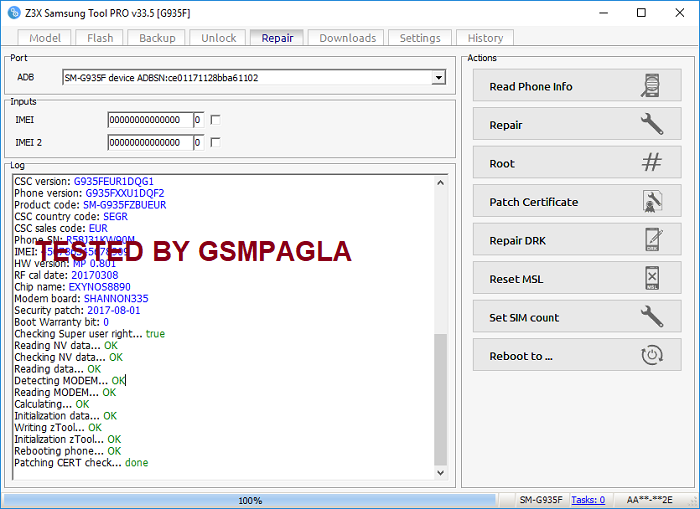The height and width of the screenshot is (509, 700).
Task: Click Modem board SHANNON335 line
Action: coord(81,298)
